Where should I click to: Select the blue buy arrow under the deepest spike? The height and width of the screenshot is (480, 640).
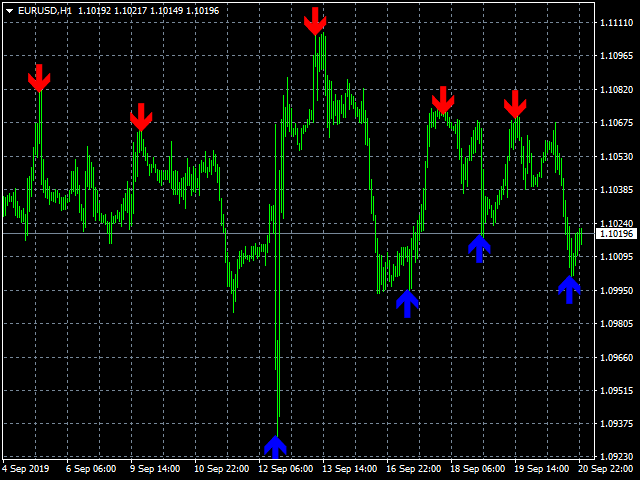click(x=276, y=447)
